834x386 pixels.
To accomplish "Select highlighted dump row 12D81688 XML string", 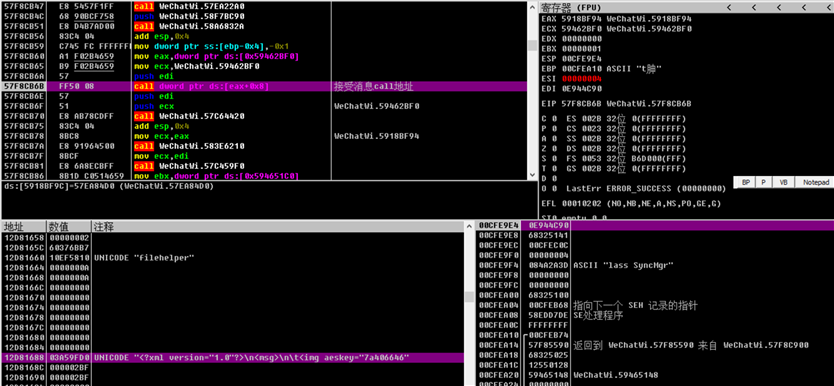I will 232,357.
